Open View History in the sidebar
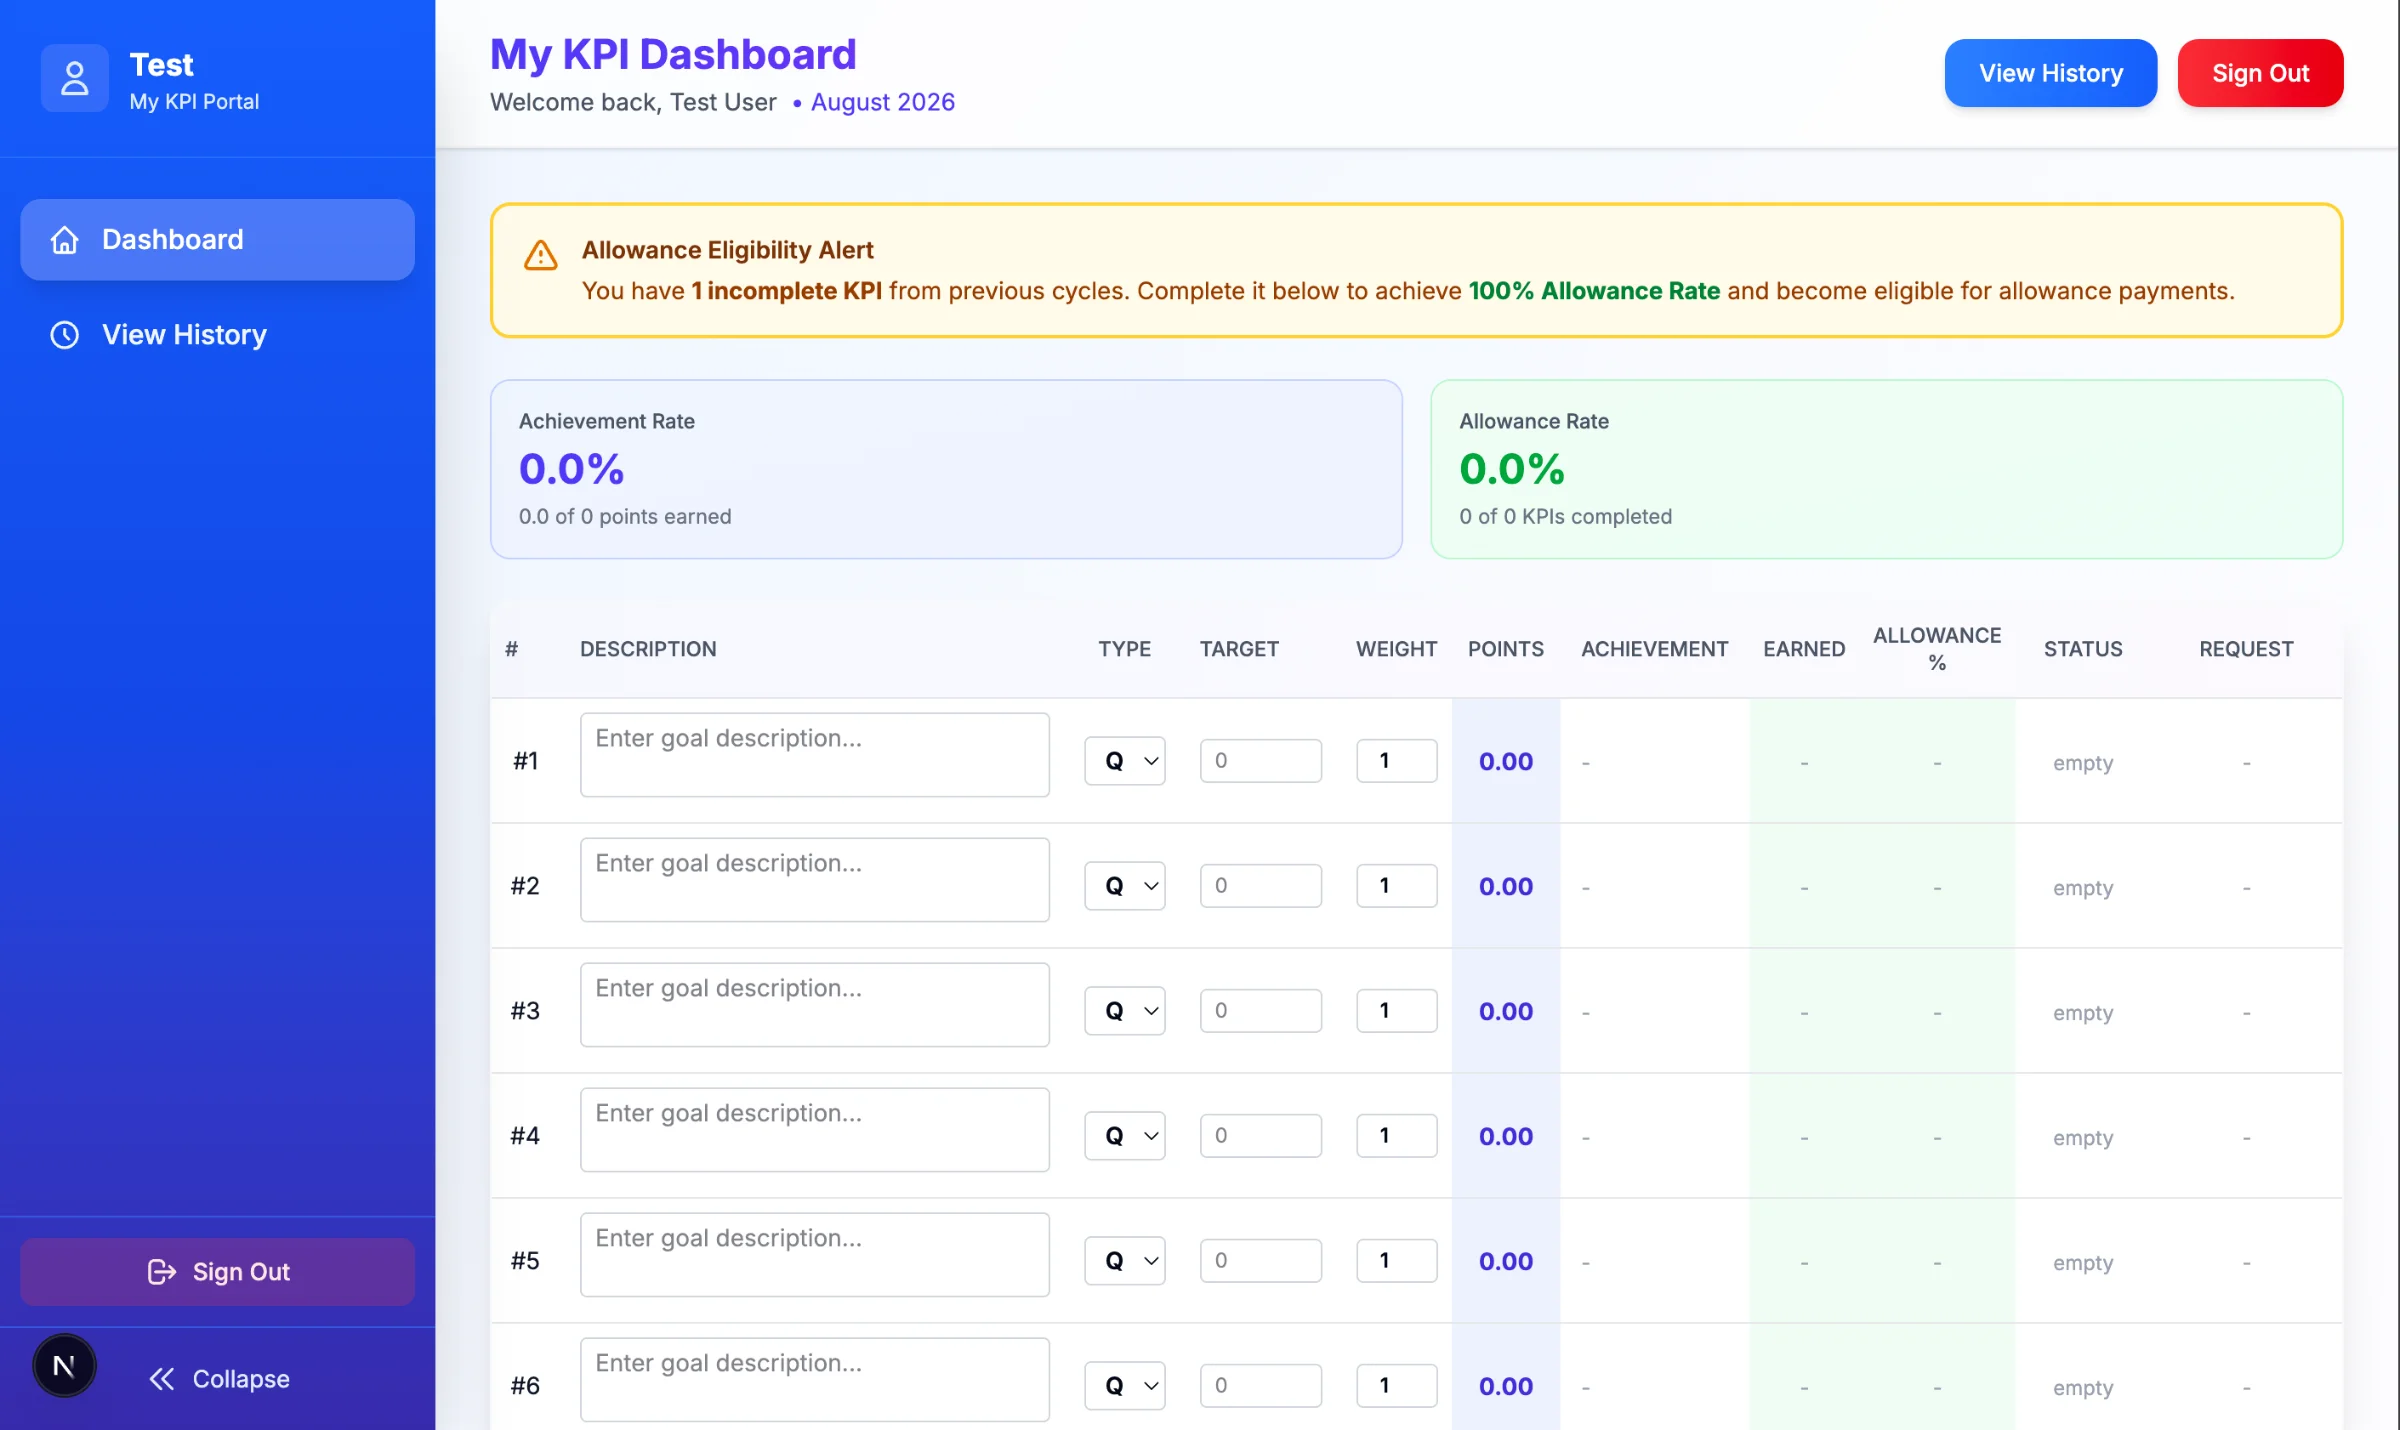The height and width of the screenshot is (1430, 2400). [x=217, y=335]
